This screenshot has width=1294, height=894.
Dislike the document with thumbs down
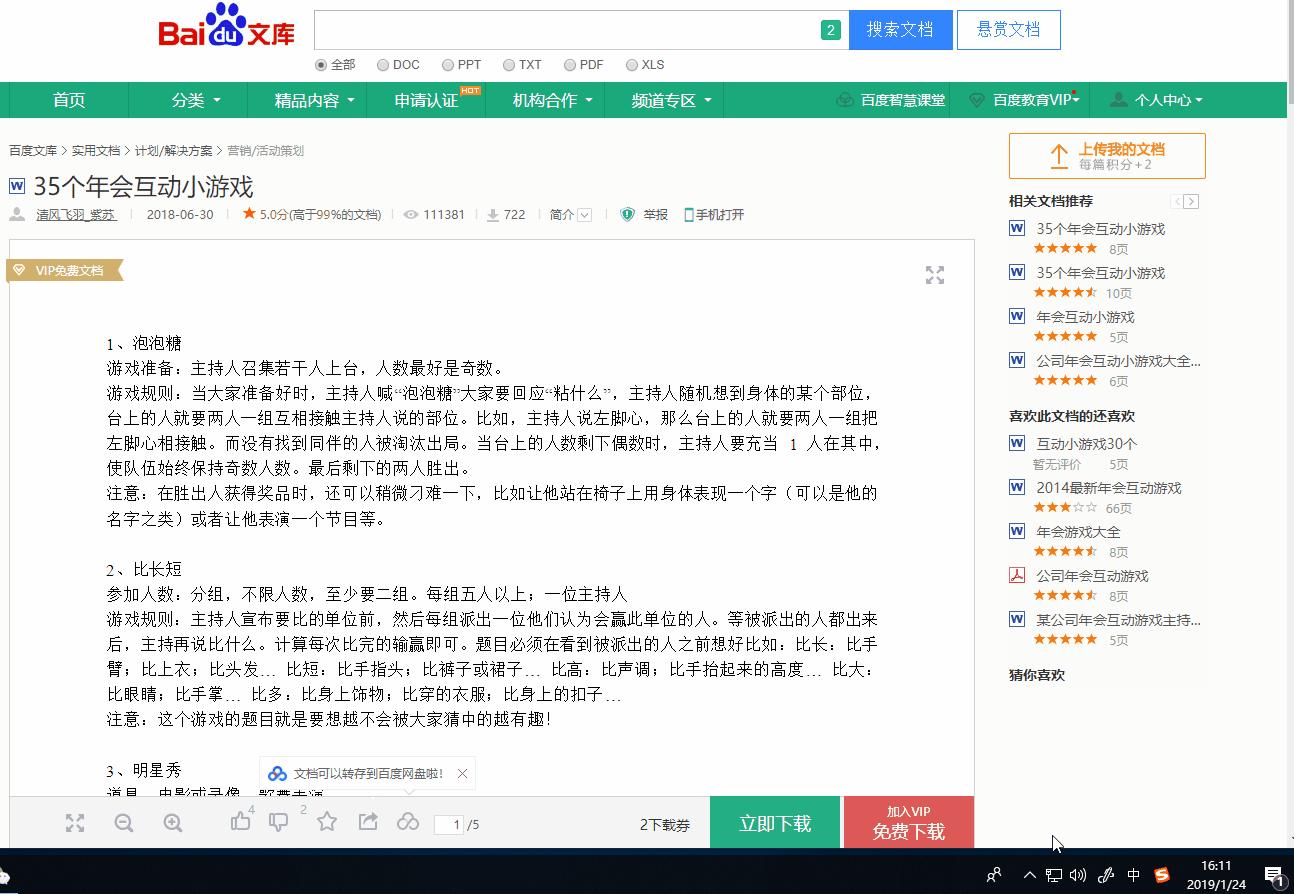click(x=277, y=822)
